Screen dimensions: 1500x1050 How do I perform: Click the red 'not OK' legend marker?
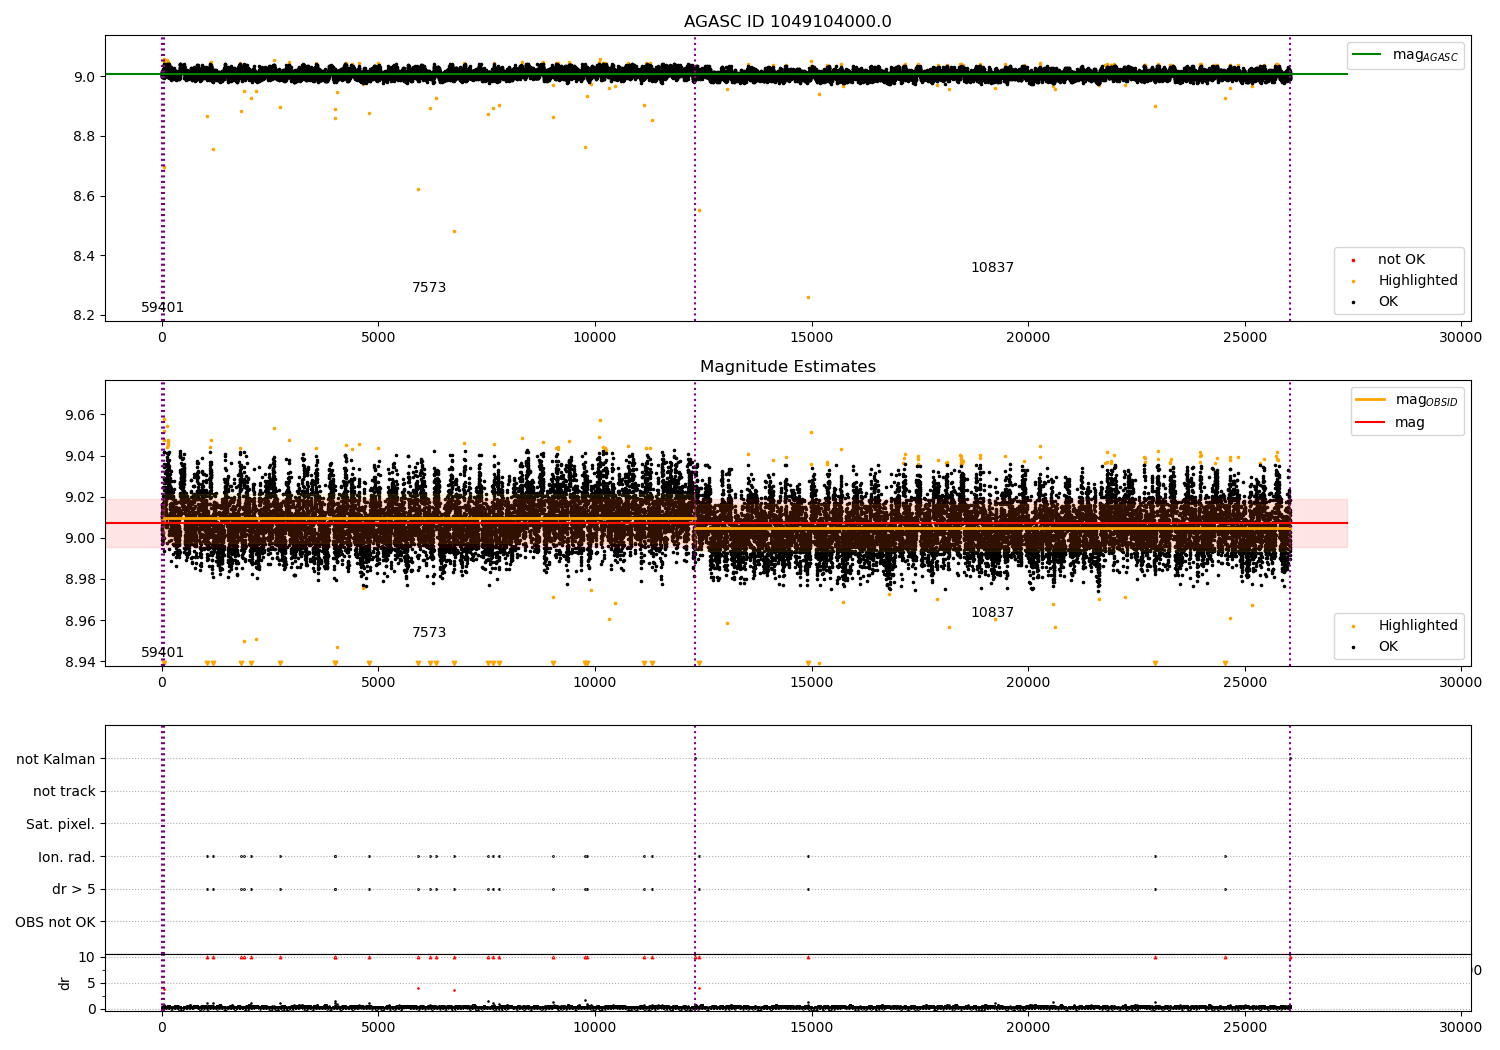coord(1353,260)
